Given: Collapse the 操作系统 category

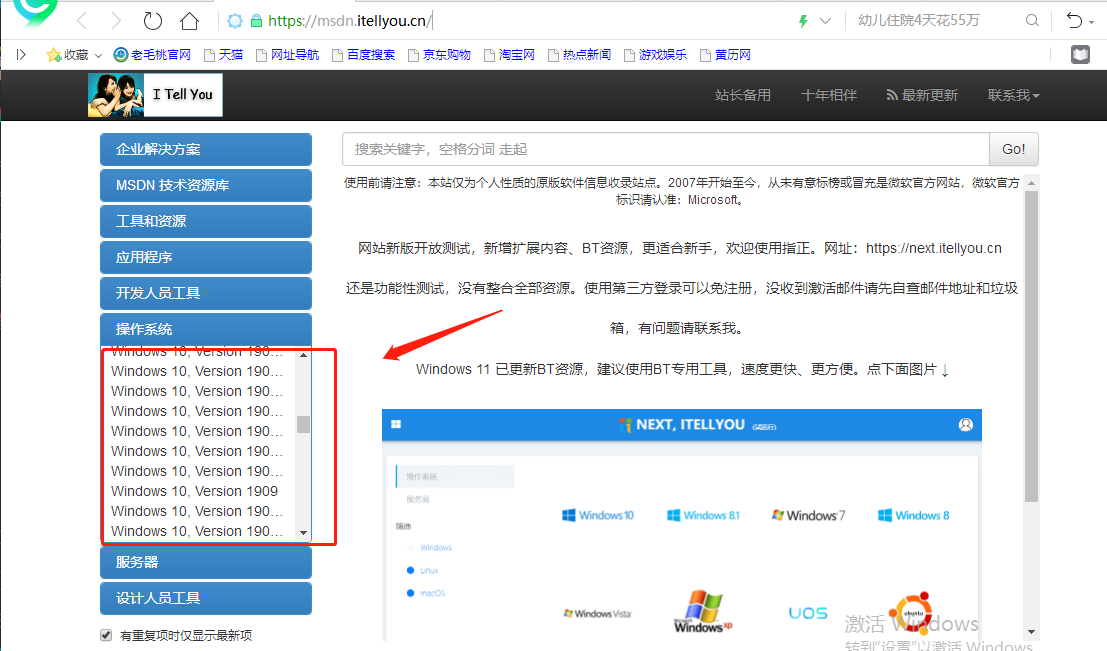Looking at the screenshot, I should pyautogui.click(x=205, y=329).
